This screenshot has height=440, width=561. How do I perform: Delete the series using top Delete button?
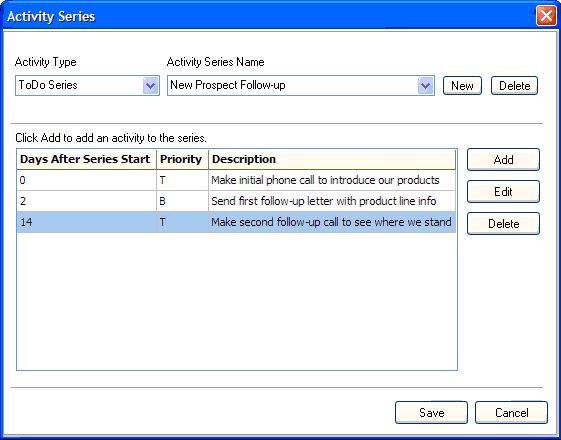514,86
